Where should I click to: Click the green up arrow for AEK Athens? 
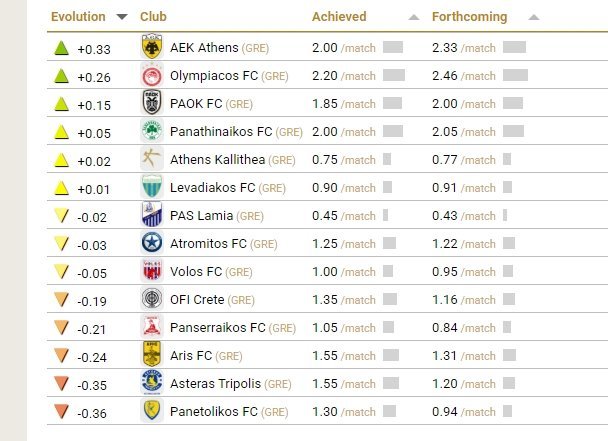(61, 48)
